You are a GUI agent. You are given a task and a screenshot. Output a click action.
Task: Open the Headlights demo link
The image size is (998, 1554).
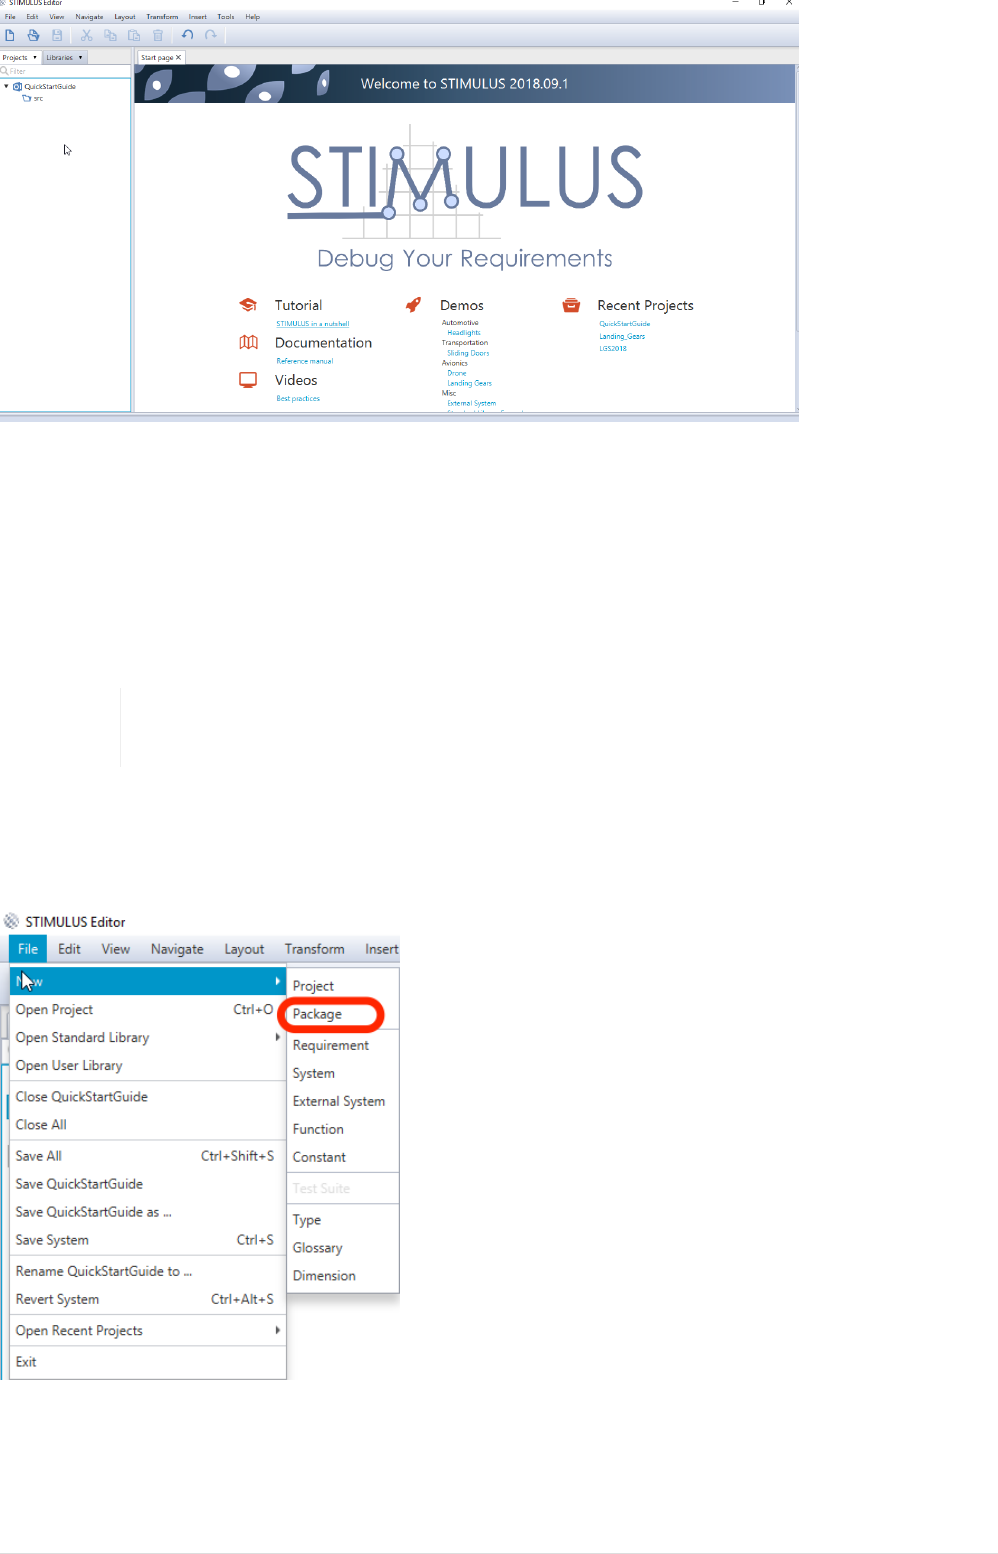[x=464, y=333]
